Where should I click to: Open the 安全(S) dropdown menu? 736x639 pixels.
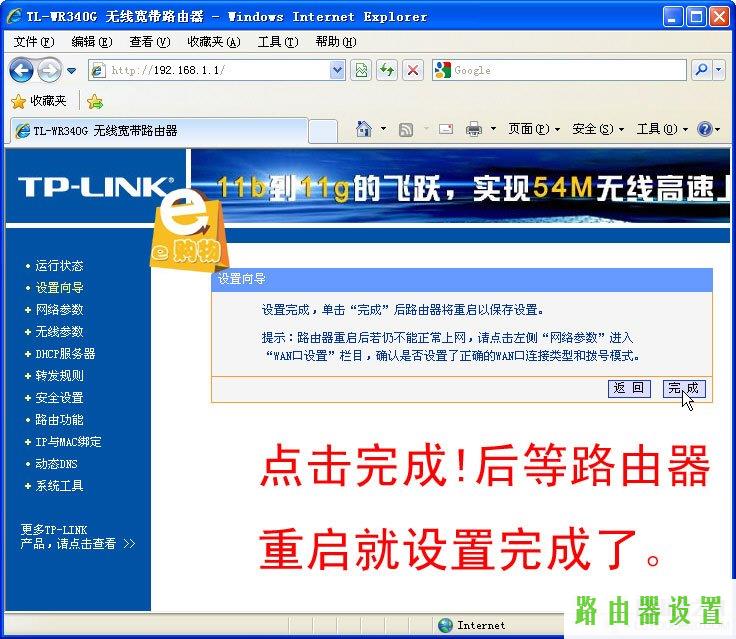[x=597, y=129]
